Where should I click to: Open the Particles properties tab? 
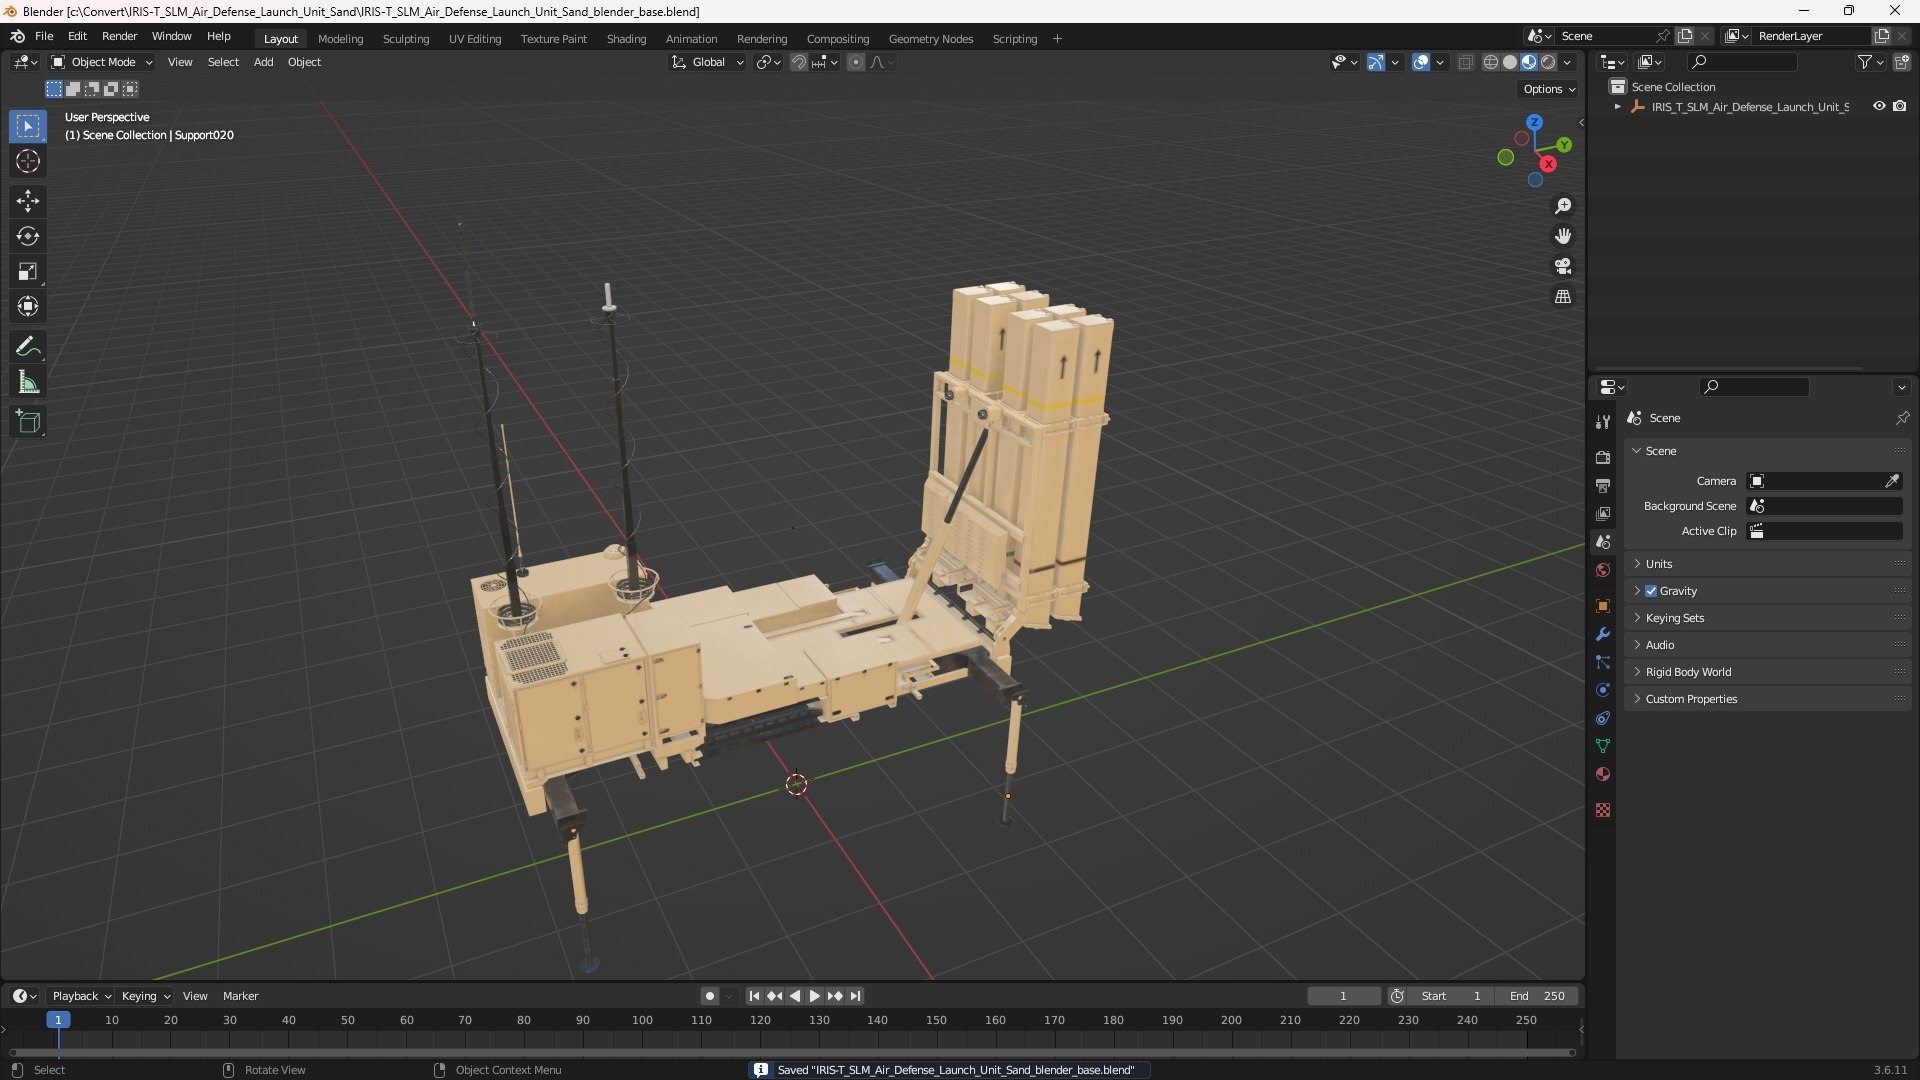(x=1603, y=662)
